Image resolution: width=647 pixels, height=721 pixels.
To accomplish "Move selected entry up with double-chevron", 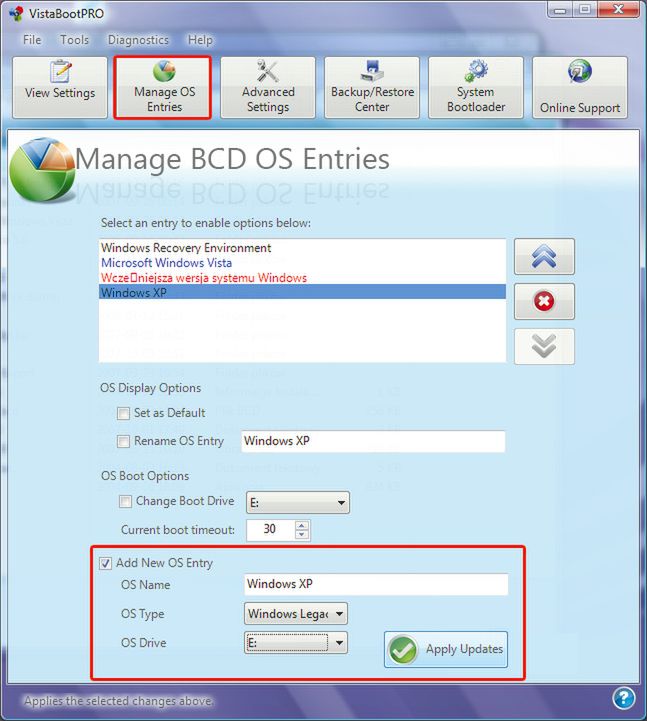I will coord(544,257).
